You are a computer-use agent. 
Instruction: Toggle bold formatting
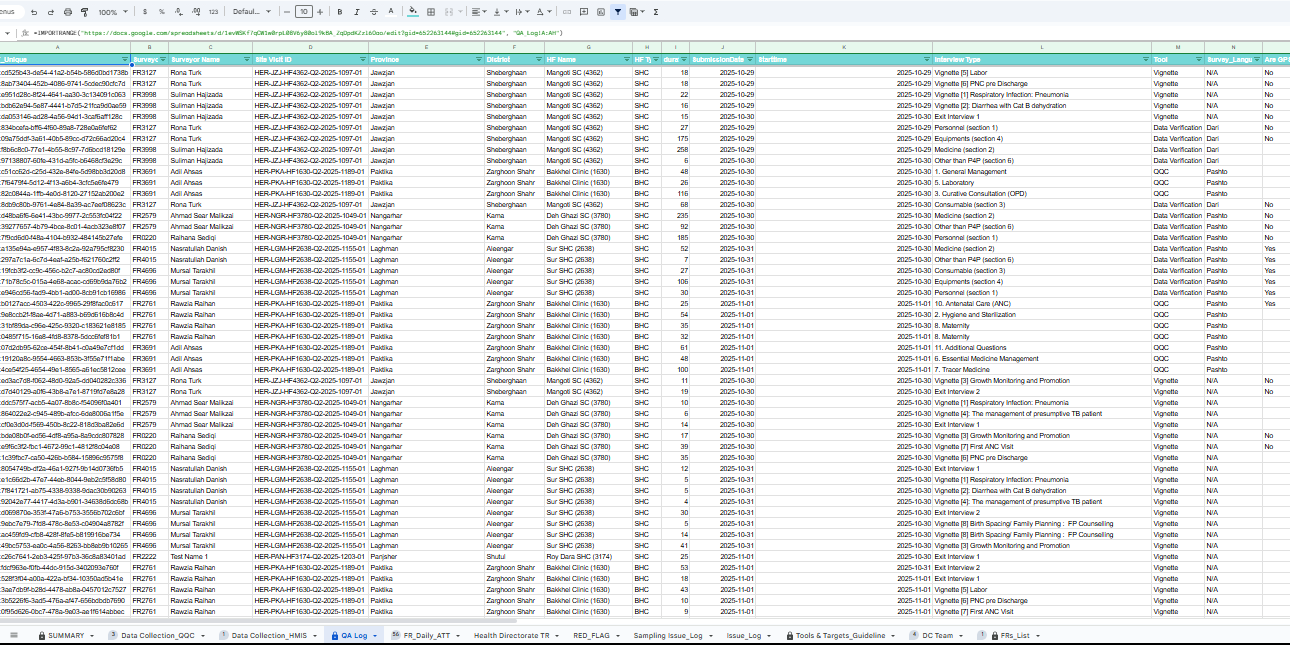pos(341,12)
